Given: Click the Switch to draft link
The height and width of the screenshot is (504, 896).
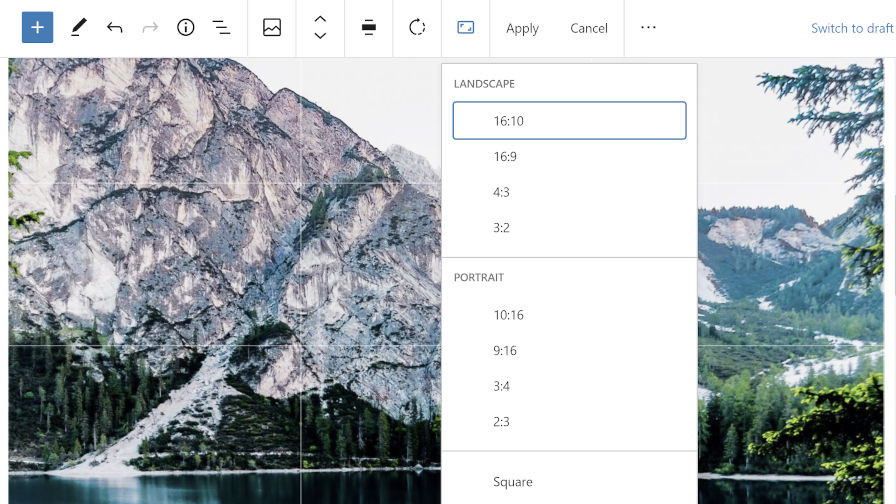Looking at the screenshot, I should point(851,28).
